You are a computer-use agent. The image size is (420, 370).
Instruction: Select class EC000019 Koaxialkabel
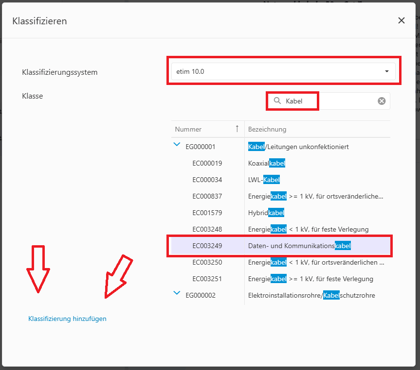coord(281,163)
